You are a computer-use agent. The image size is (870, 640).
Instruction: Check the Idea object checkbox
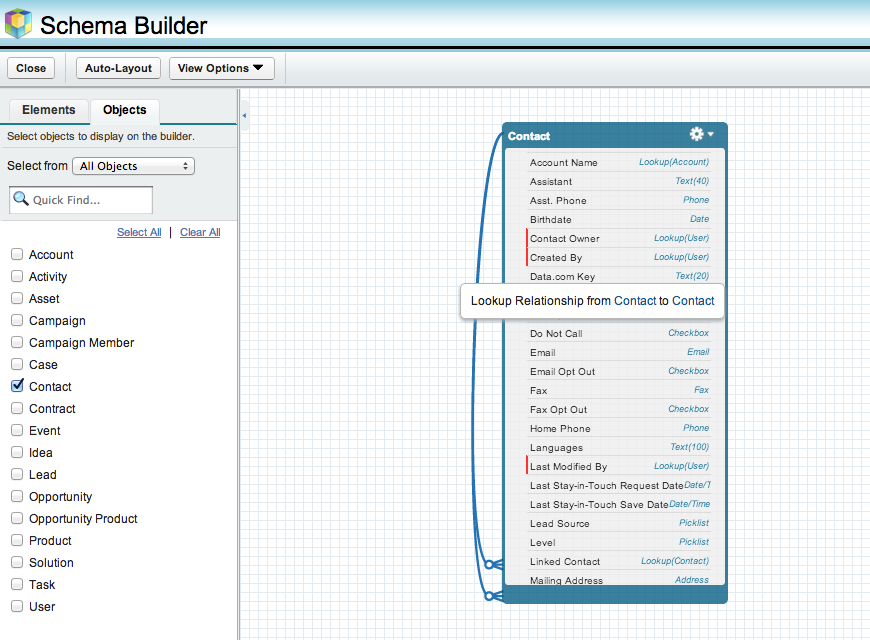point(17,452)
